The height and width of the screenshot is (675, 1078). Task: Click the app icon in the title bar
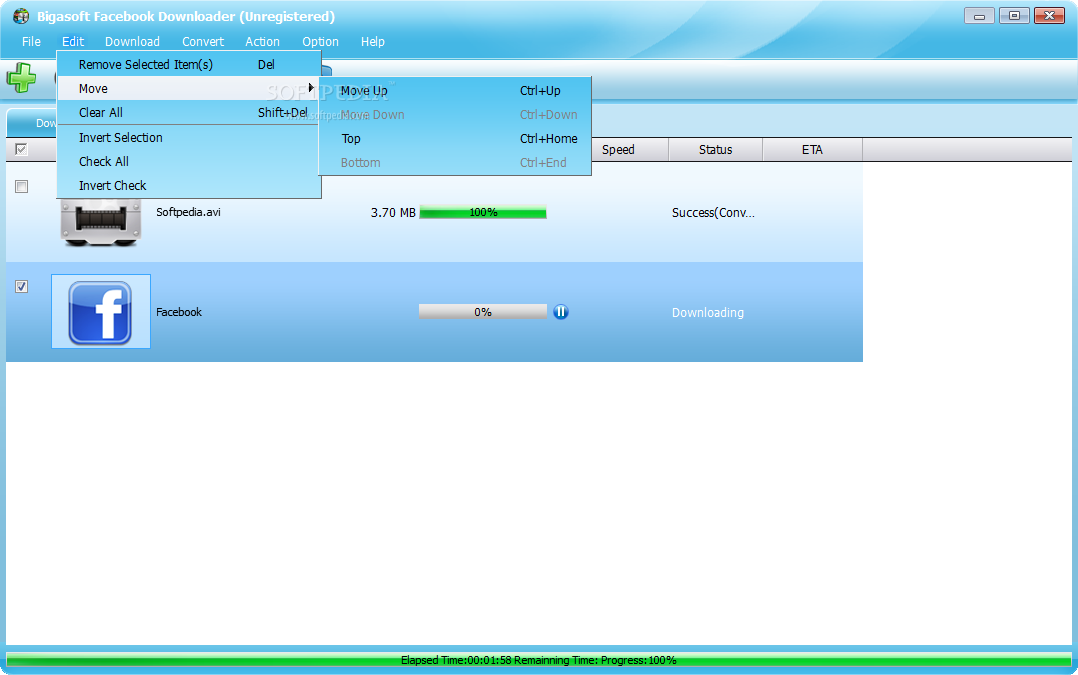(x=21, y=16)
